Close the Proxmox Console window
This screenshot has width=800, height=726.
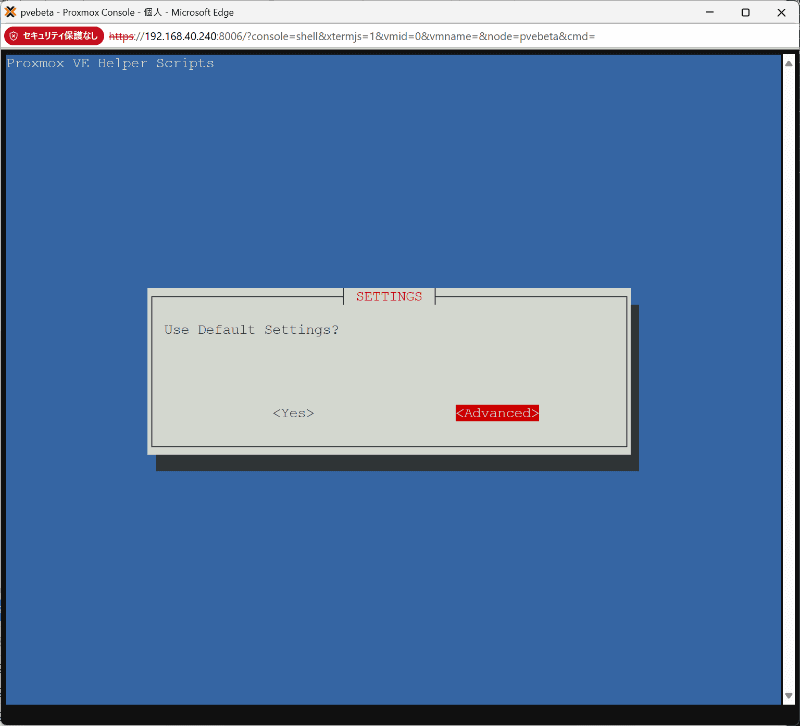coord(781,12)
